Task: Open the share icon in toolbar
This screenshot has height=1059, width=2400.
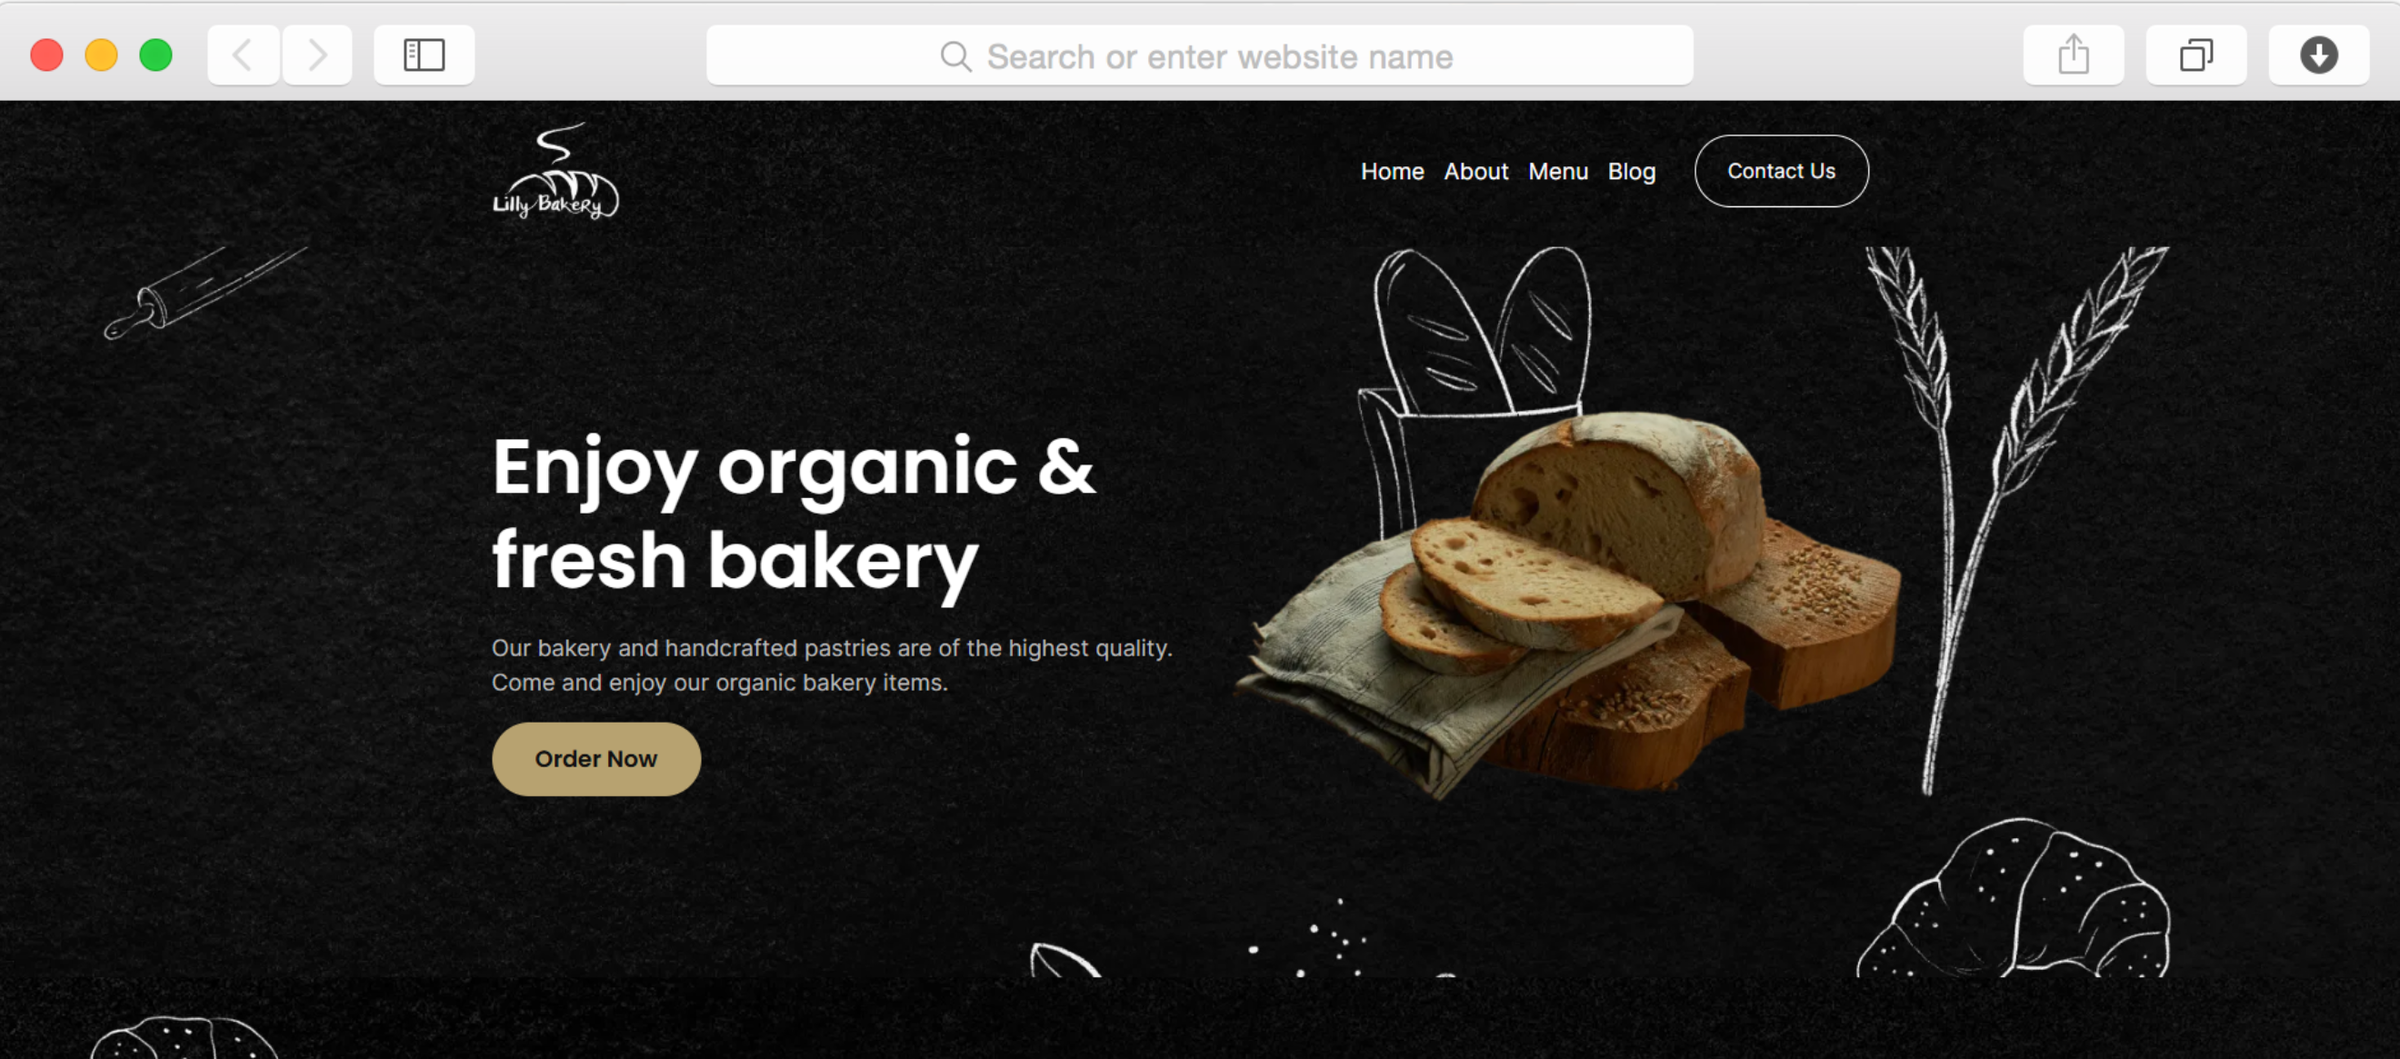Action: [2074, 55]
